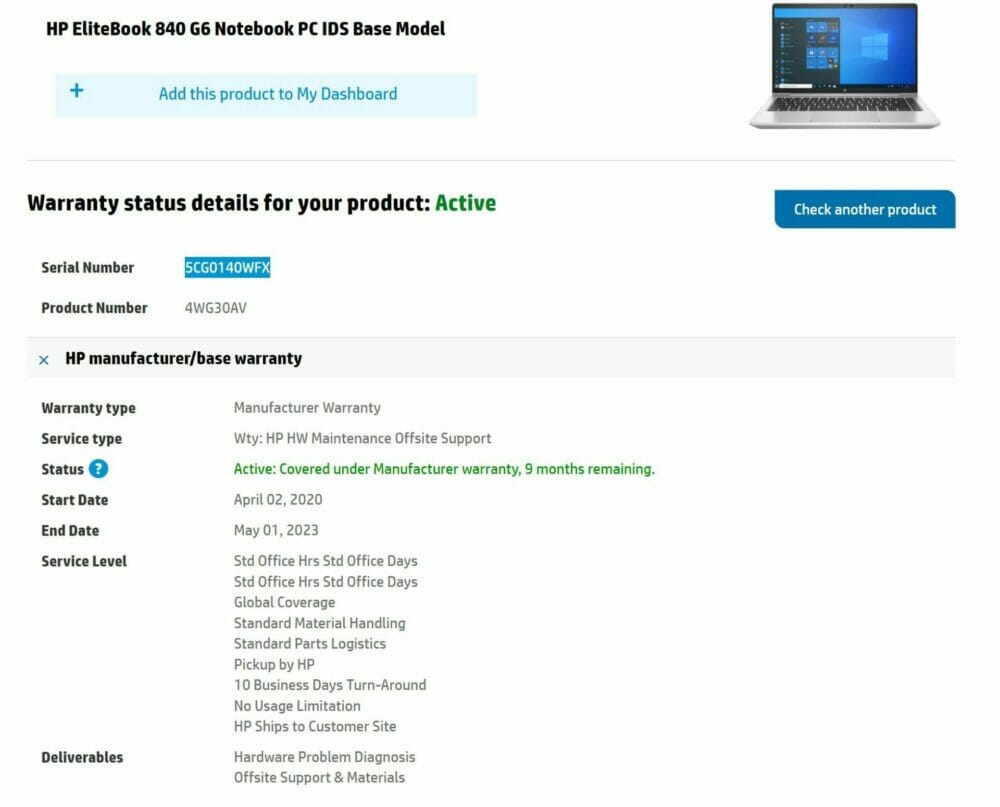Image resolution: width=1000 pixels, height=807 pixels.
Task: Select the highlighted serial number 5CG0140WFX
Action: 227,267
